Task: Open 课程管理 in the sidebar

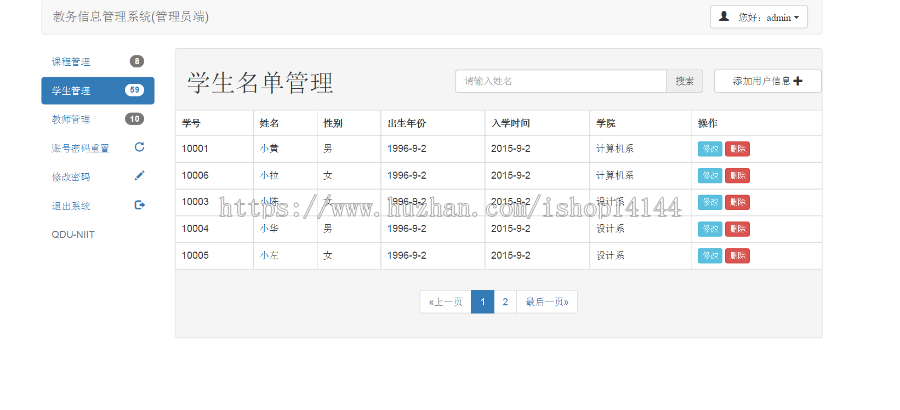Action: pyautogui.click(x=98, y=62)
